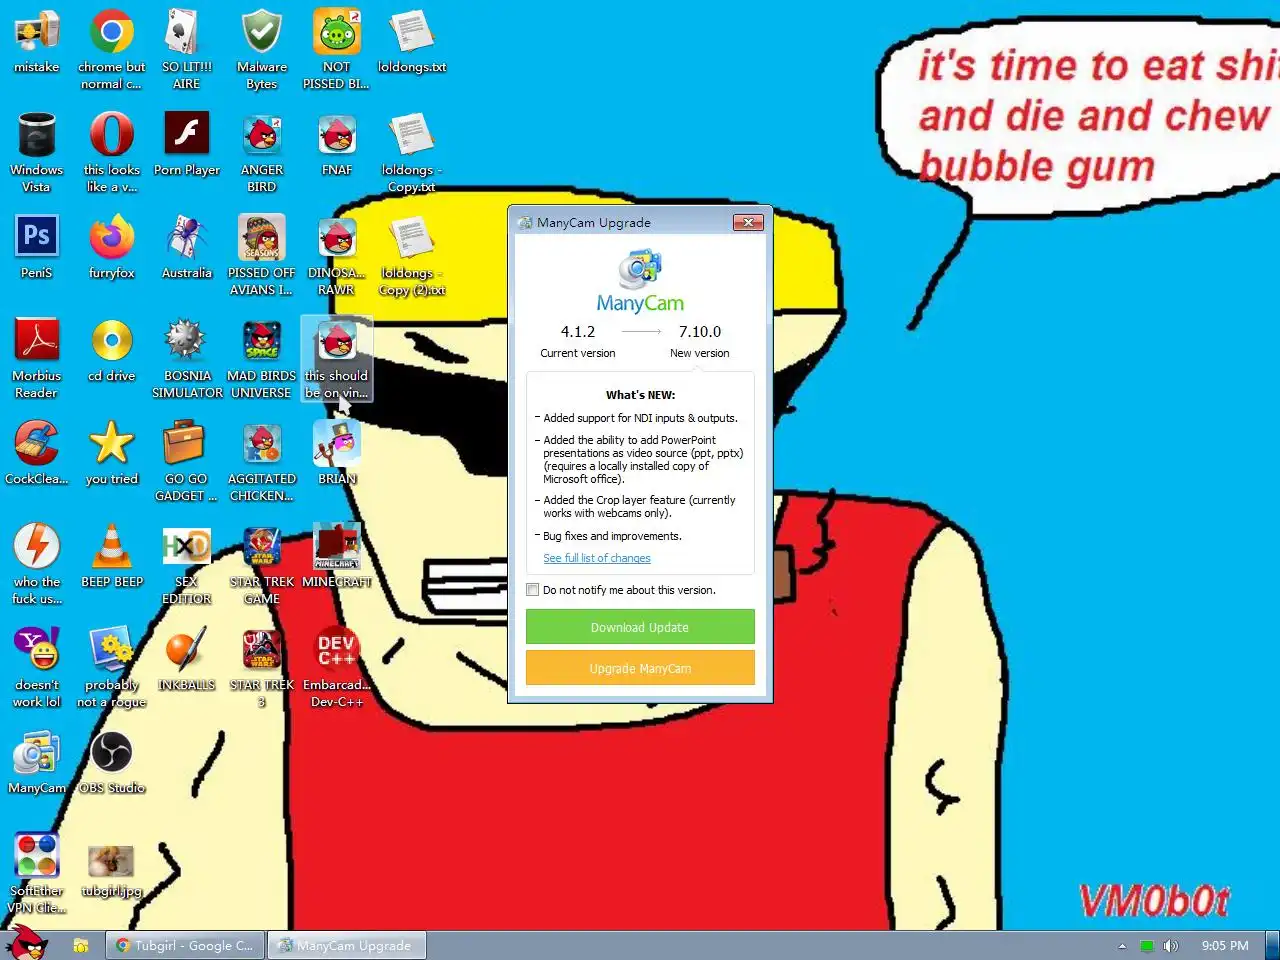
Task: Select the INKBALLS desktop icon
Action: [x=187, y=651]
